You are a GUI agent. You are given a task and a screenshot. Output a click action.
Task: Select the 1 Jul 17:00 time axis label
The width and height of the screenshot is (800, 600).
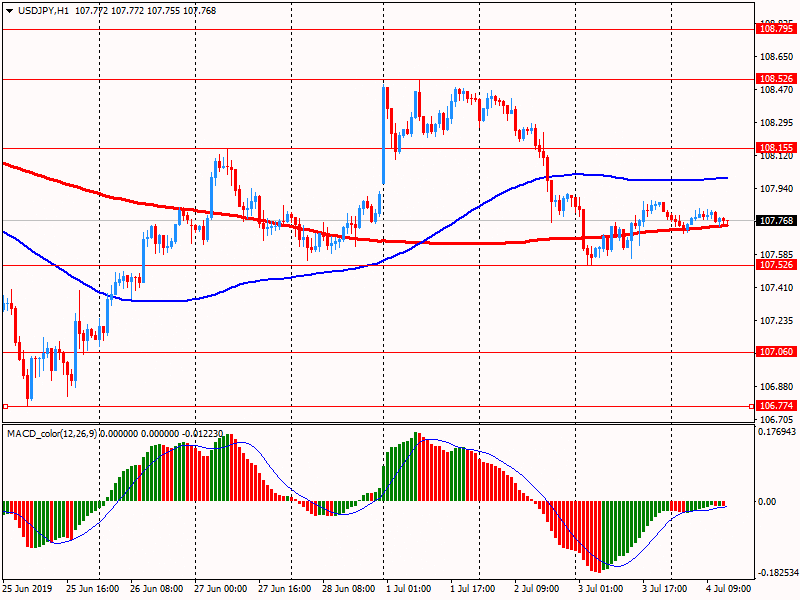[x=472, y=589]
